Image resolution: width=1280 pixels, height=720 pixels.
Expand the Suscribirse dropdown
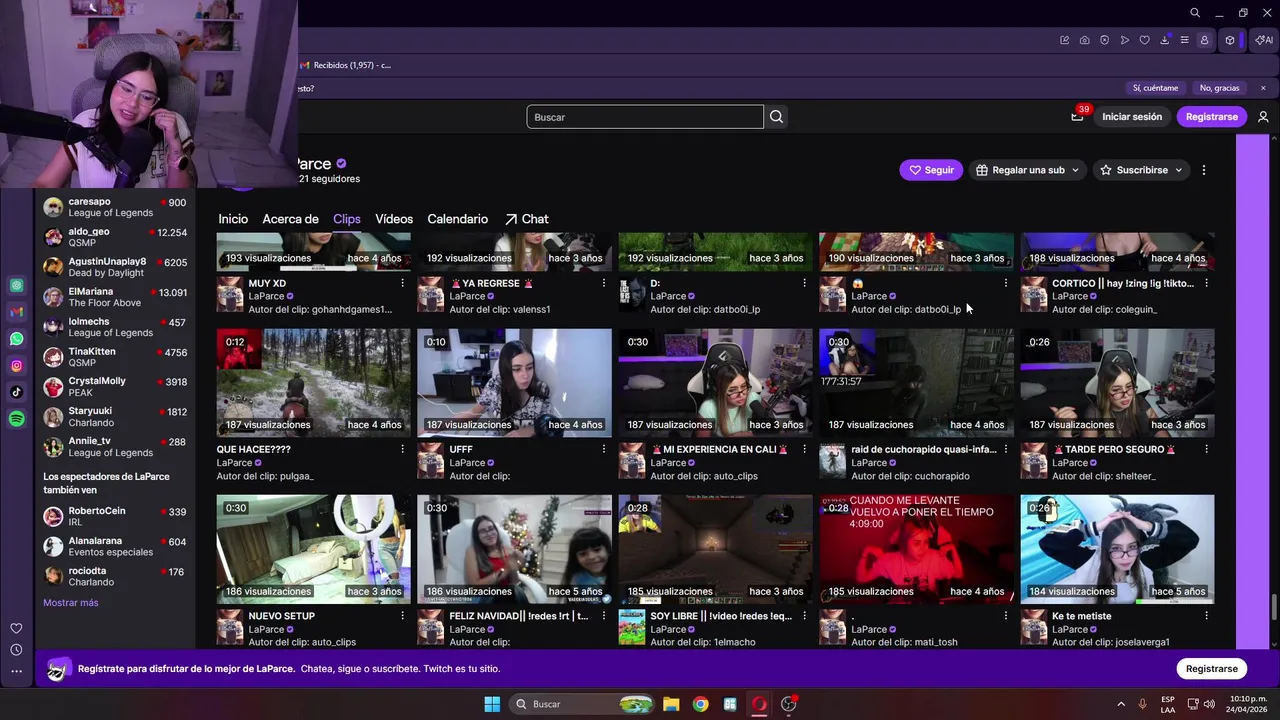1141,170
